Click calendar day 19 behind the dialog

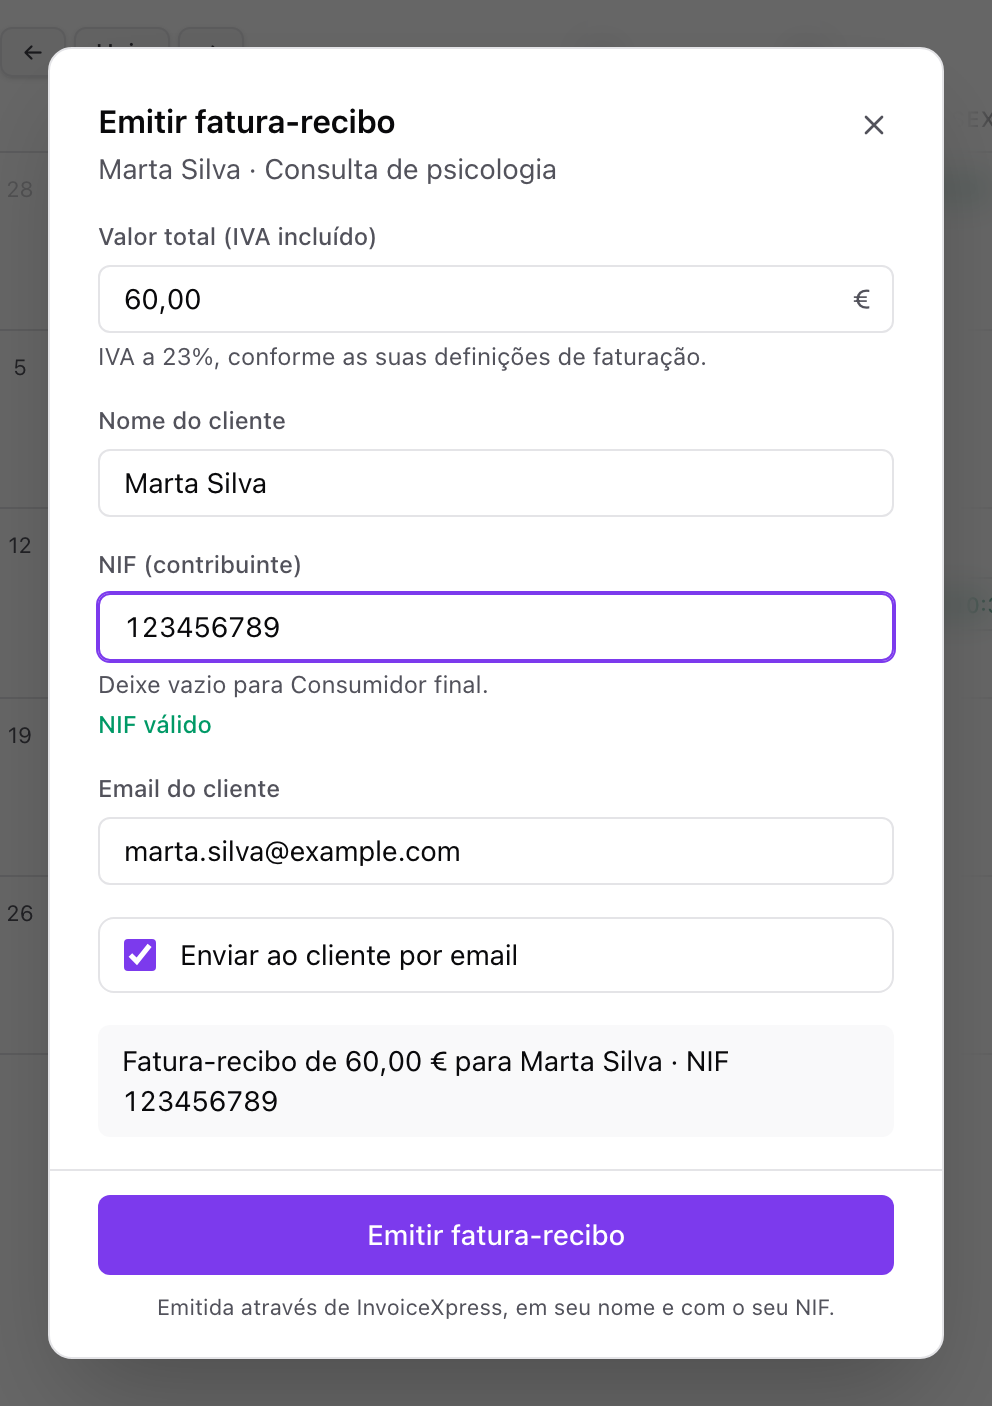pos(20,736)
